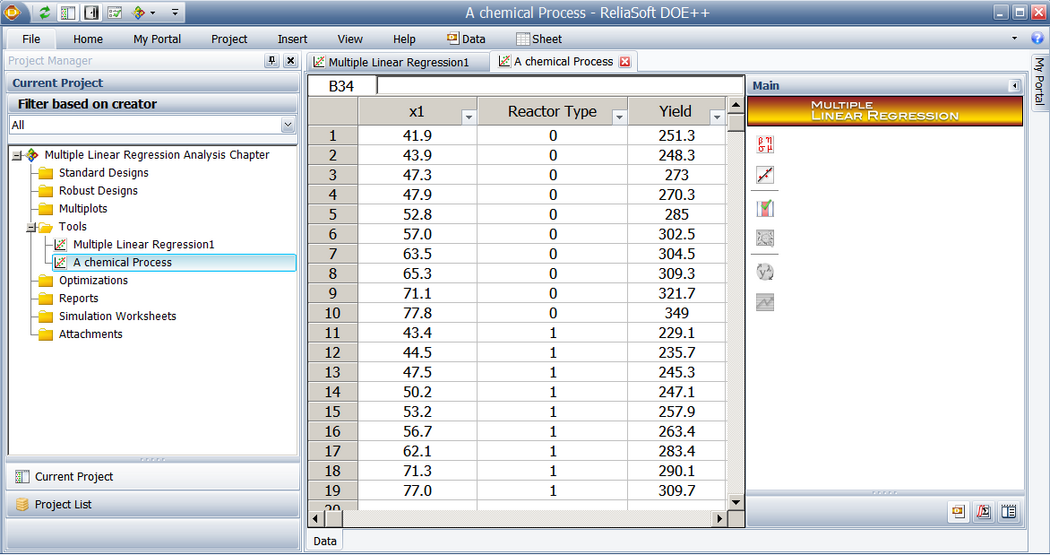Toggle the Project Manager panel toolbar icon
Image resolution: width=1050 pixels, height=555 pixels.
(68, 13)
